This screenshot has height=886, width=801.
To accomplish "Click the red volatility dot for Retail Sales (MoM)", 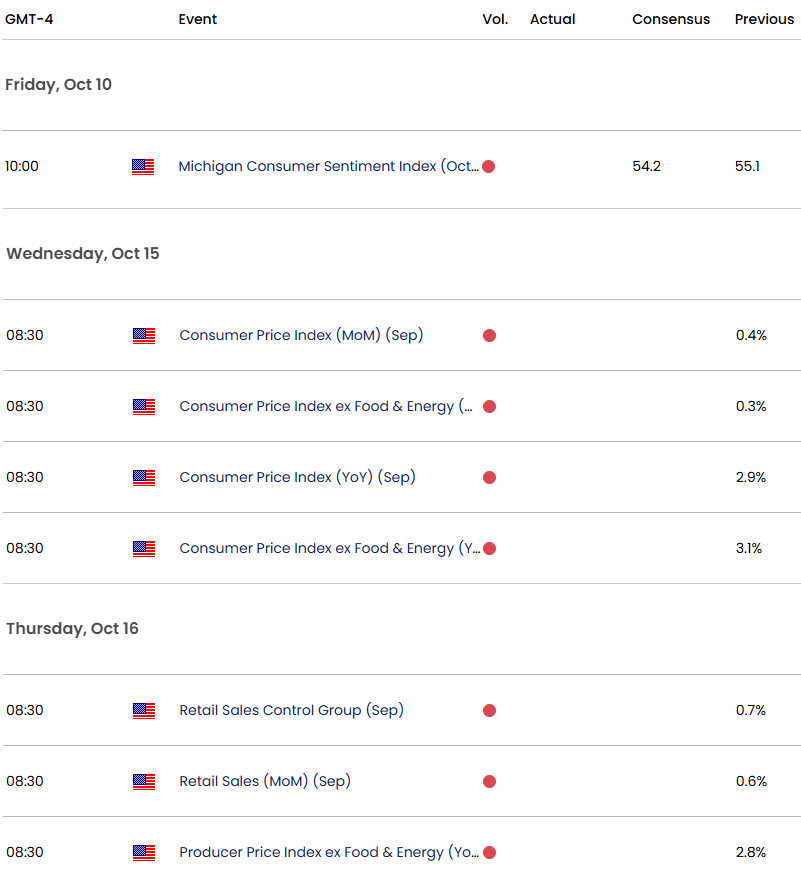I will pyautogui.click(x=489, y=782).
